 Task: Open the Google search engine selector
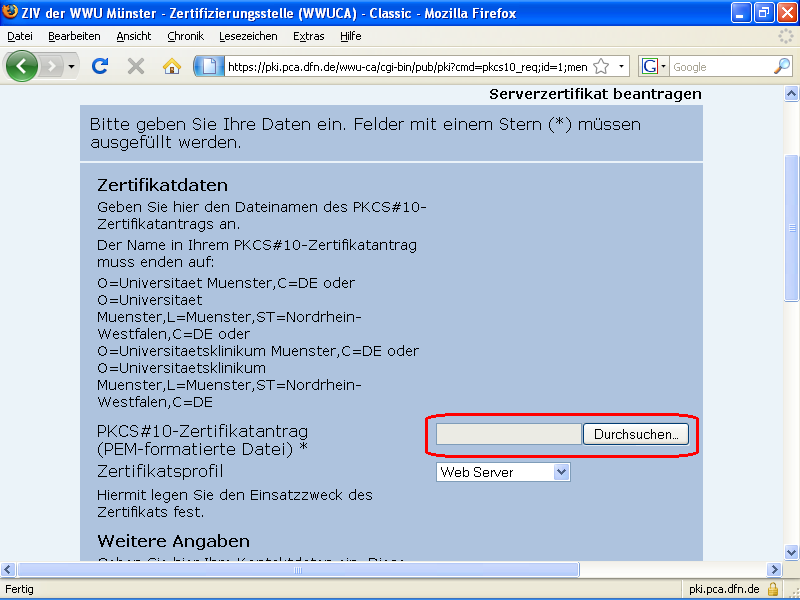654,66
